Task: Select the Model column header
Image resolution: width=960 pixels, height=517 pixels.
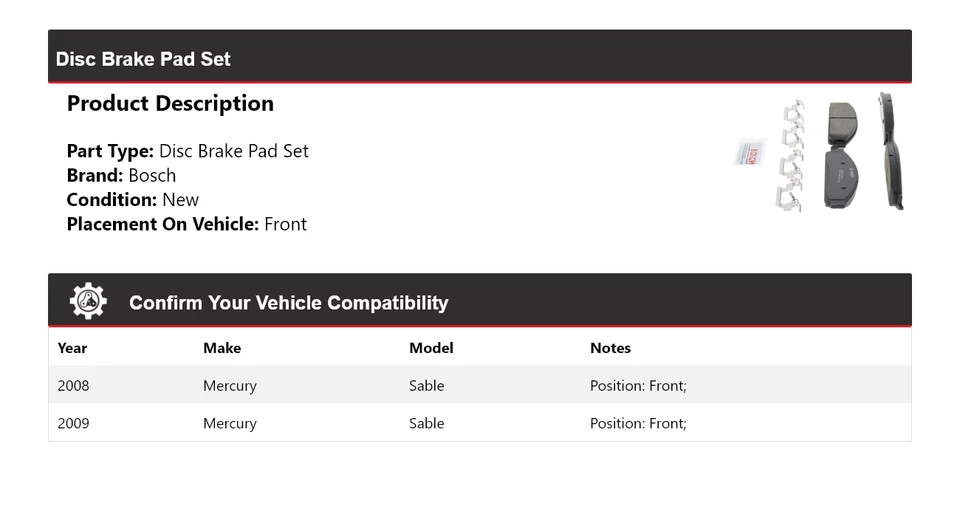Action: (x=431, y=348)
